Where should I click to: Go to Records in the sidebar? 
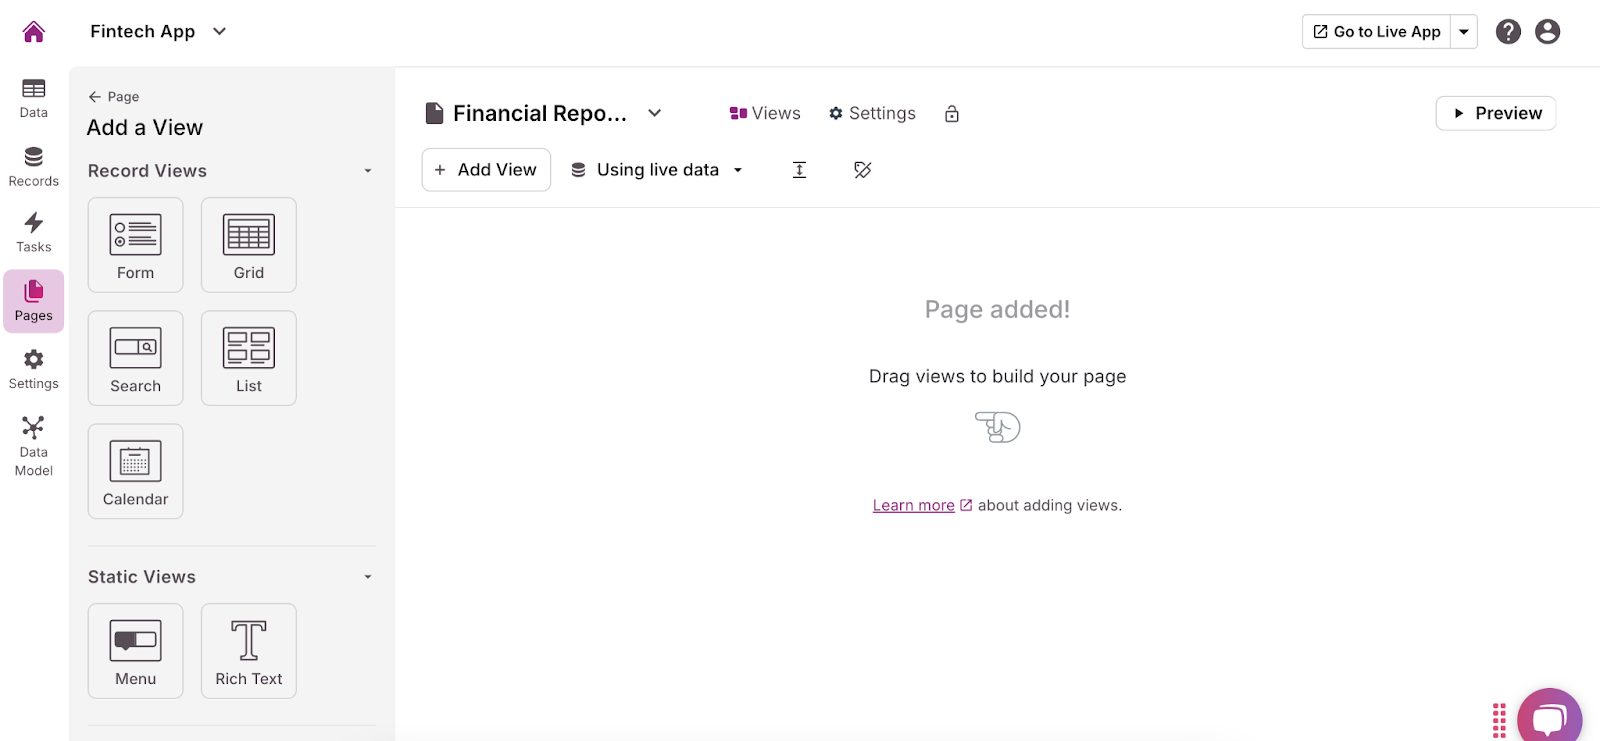(33, 166)
